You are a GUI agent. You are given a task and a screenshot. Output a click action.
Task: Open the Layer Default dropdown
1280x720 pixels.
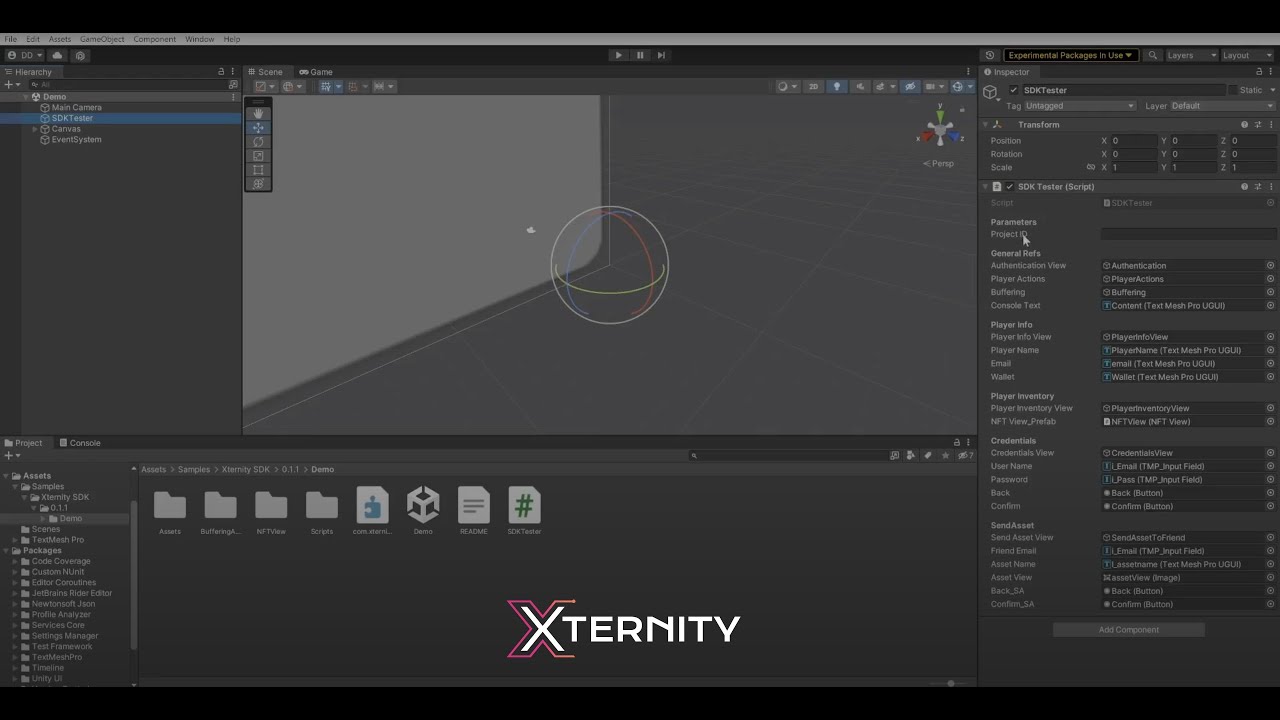click(x=1223, y=106)
